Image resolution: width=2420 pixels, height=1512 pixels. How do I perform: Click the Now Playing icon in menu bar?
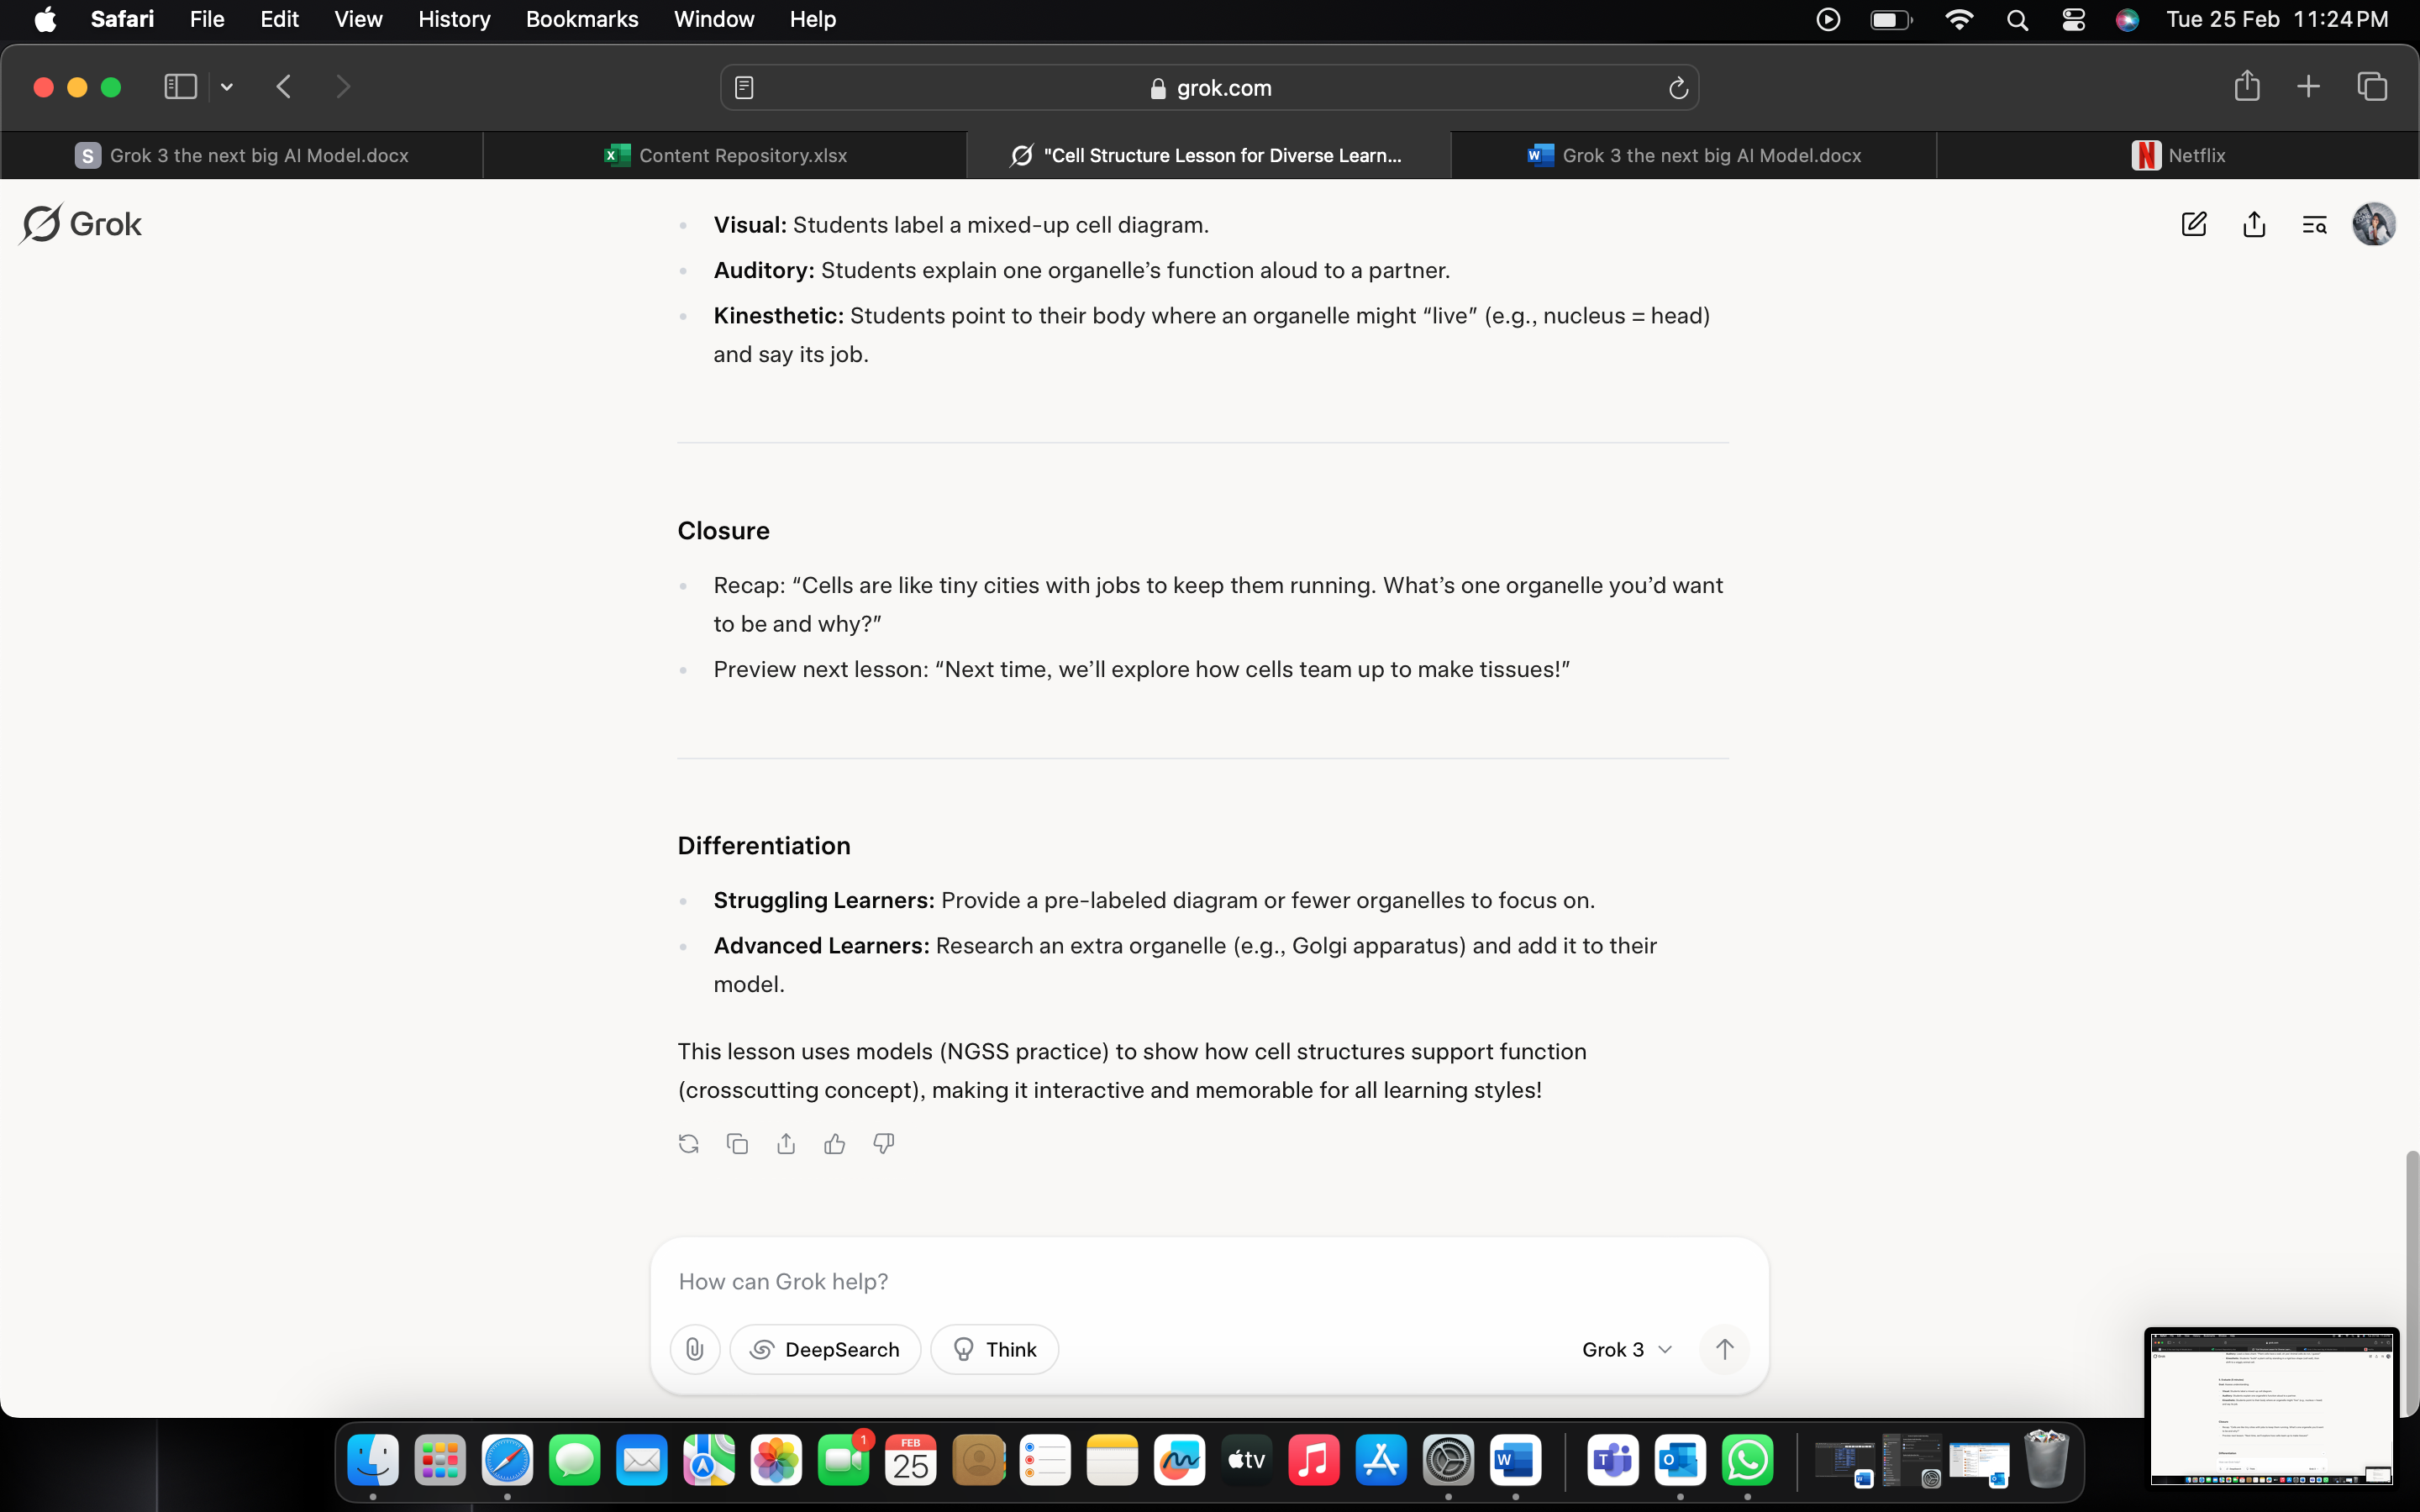(x=1828, y=20)
